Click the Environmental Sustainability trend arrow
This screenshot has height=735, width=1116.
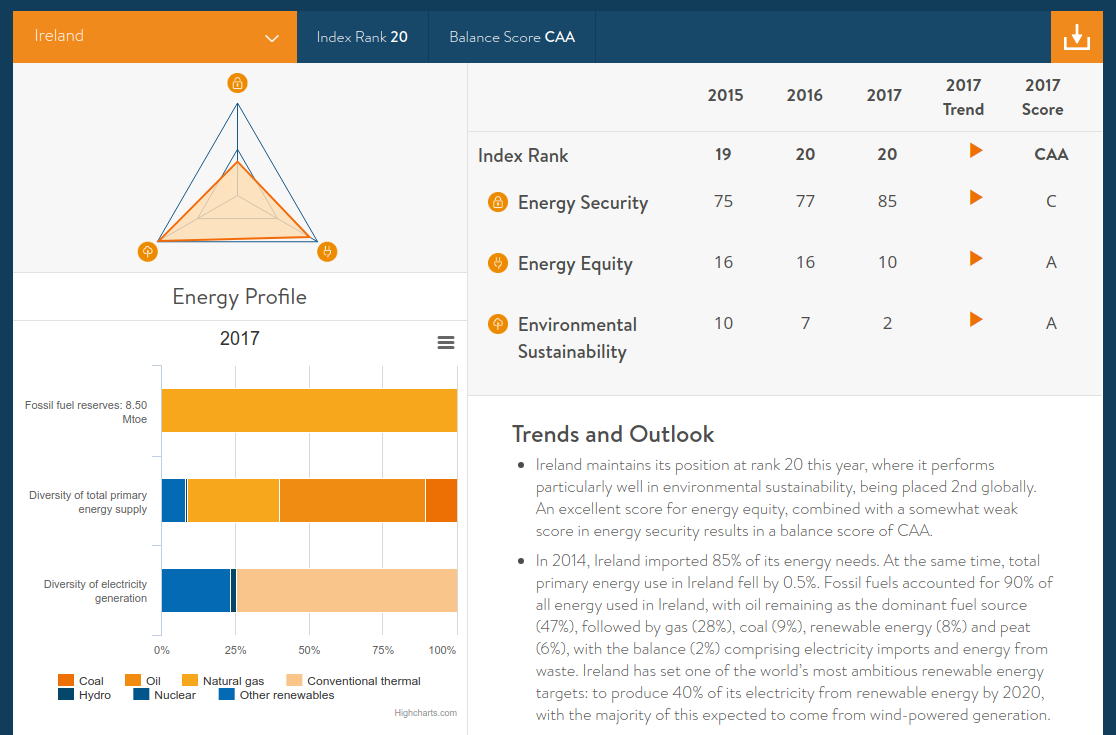(976, 319)
